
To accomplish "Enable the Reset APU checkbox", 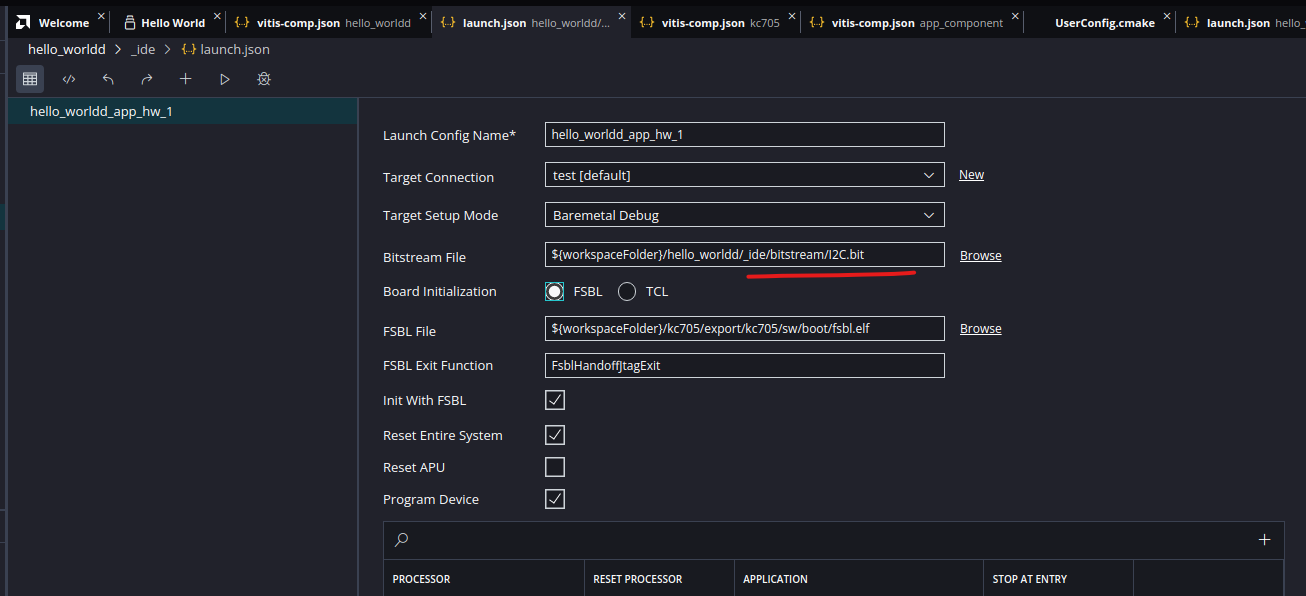I will pos(555,467).
